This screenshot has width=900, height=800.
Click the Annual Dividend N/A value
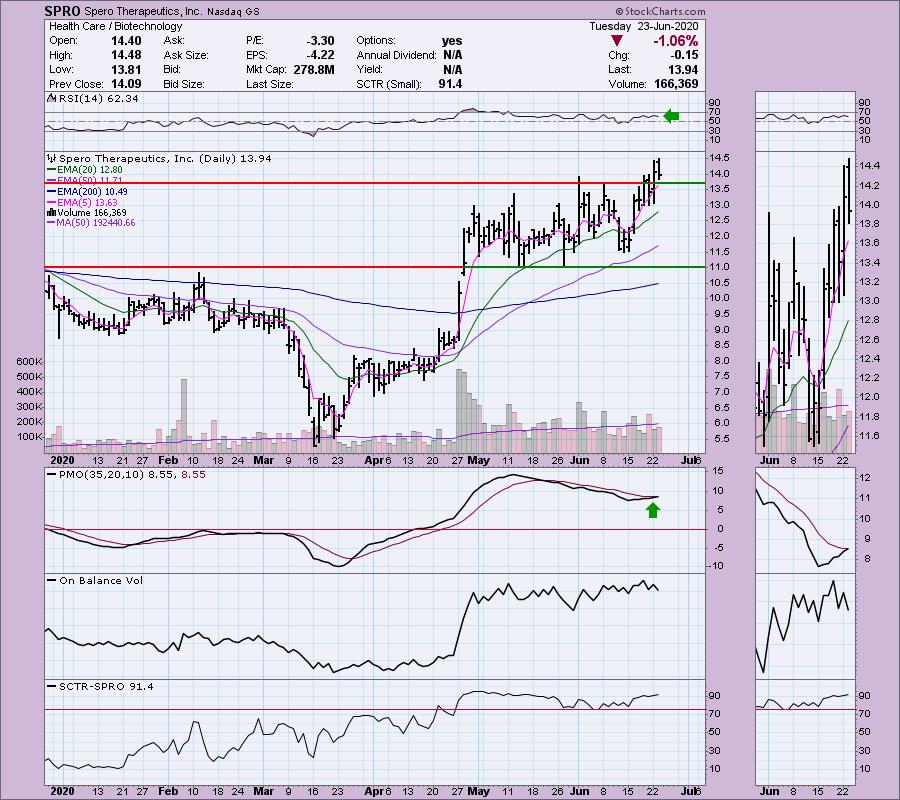452,55
